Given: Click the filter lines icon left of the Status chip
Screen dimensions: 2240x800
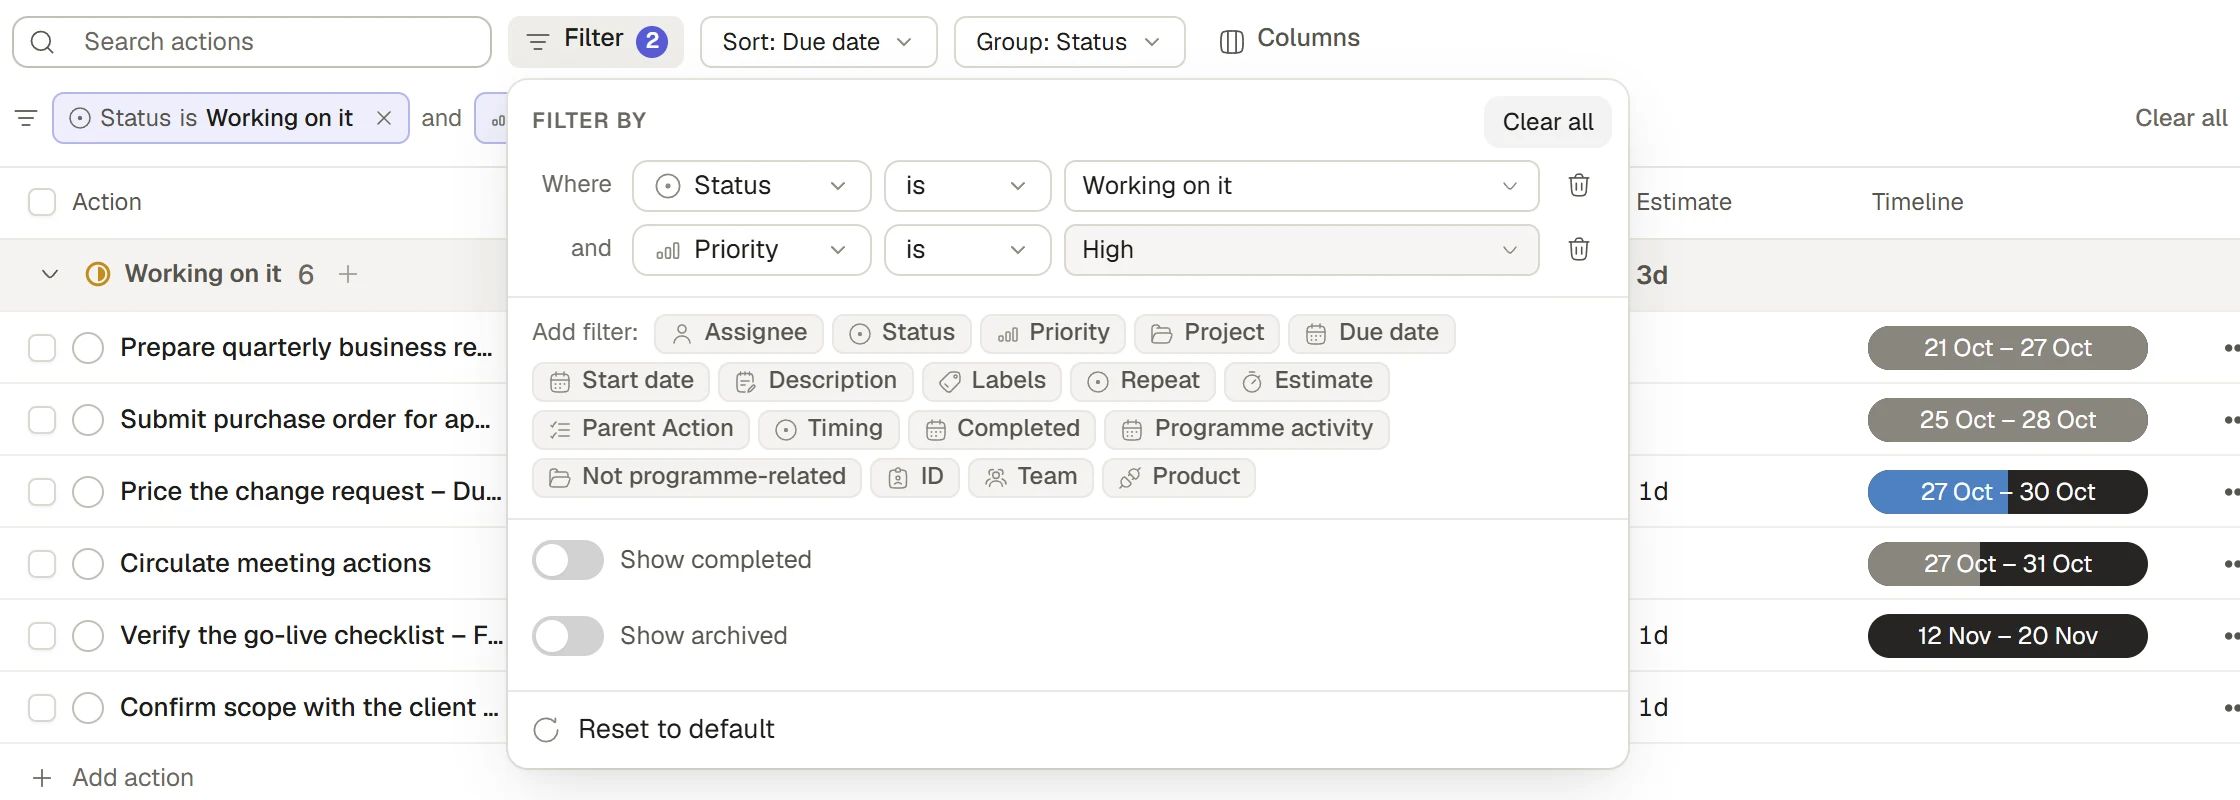Looking at the screenshot, I should [26, 118].
